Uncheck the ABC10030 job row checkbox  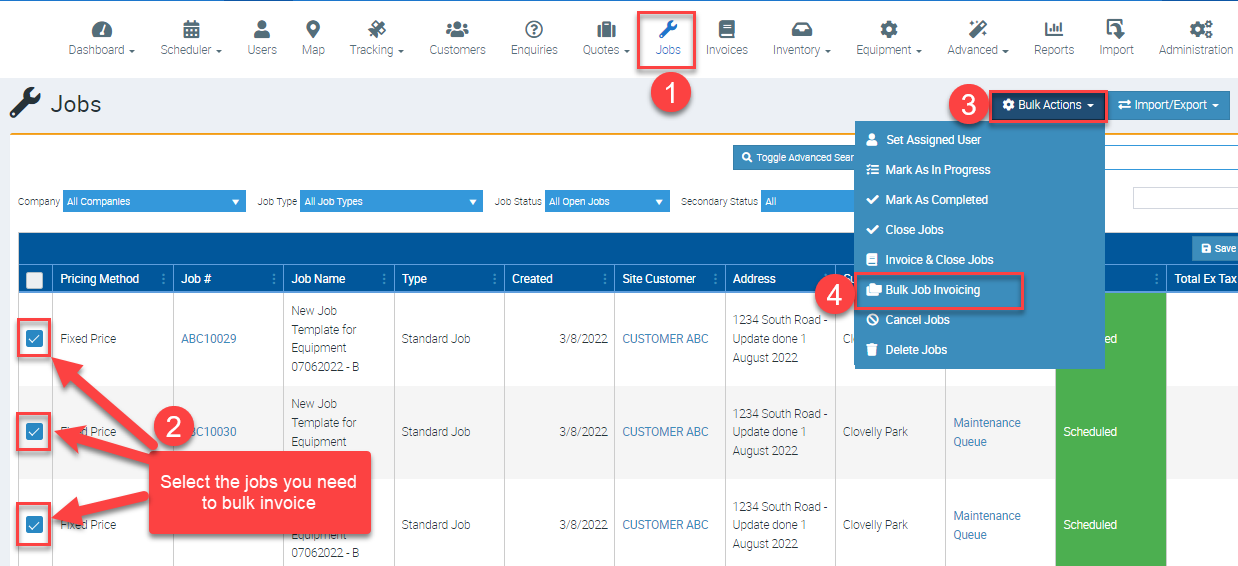point(34,432)
